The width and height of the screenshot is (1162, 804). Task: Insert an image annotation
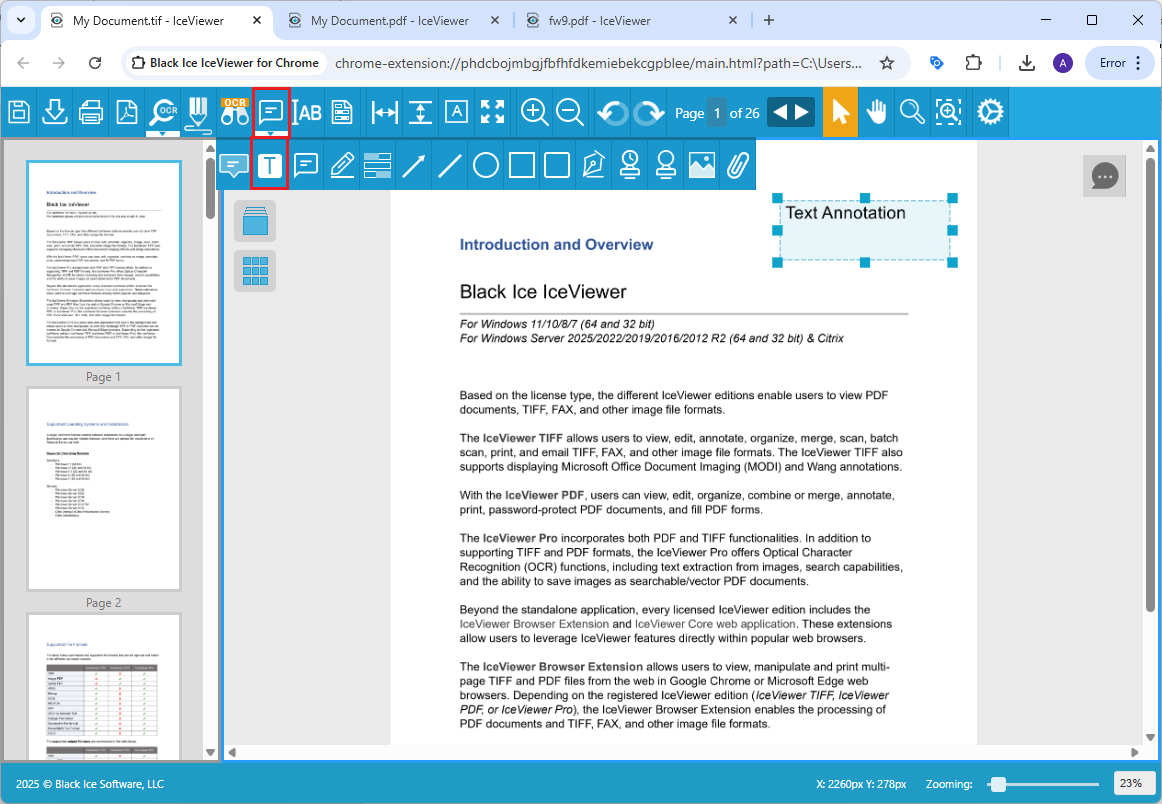coord(702,165)
